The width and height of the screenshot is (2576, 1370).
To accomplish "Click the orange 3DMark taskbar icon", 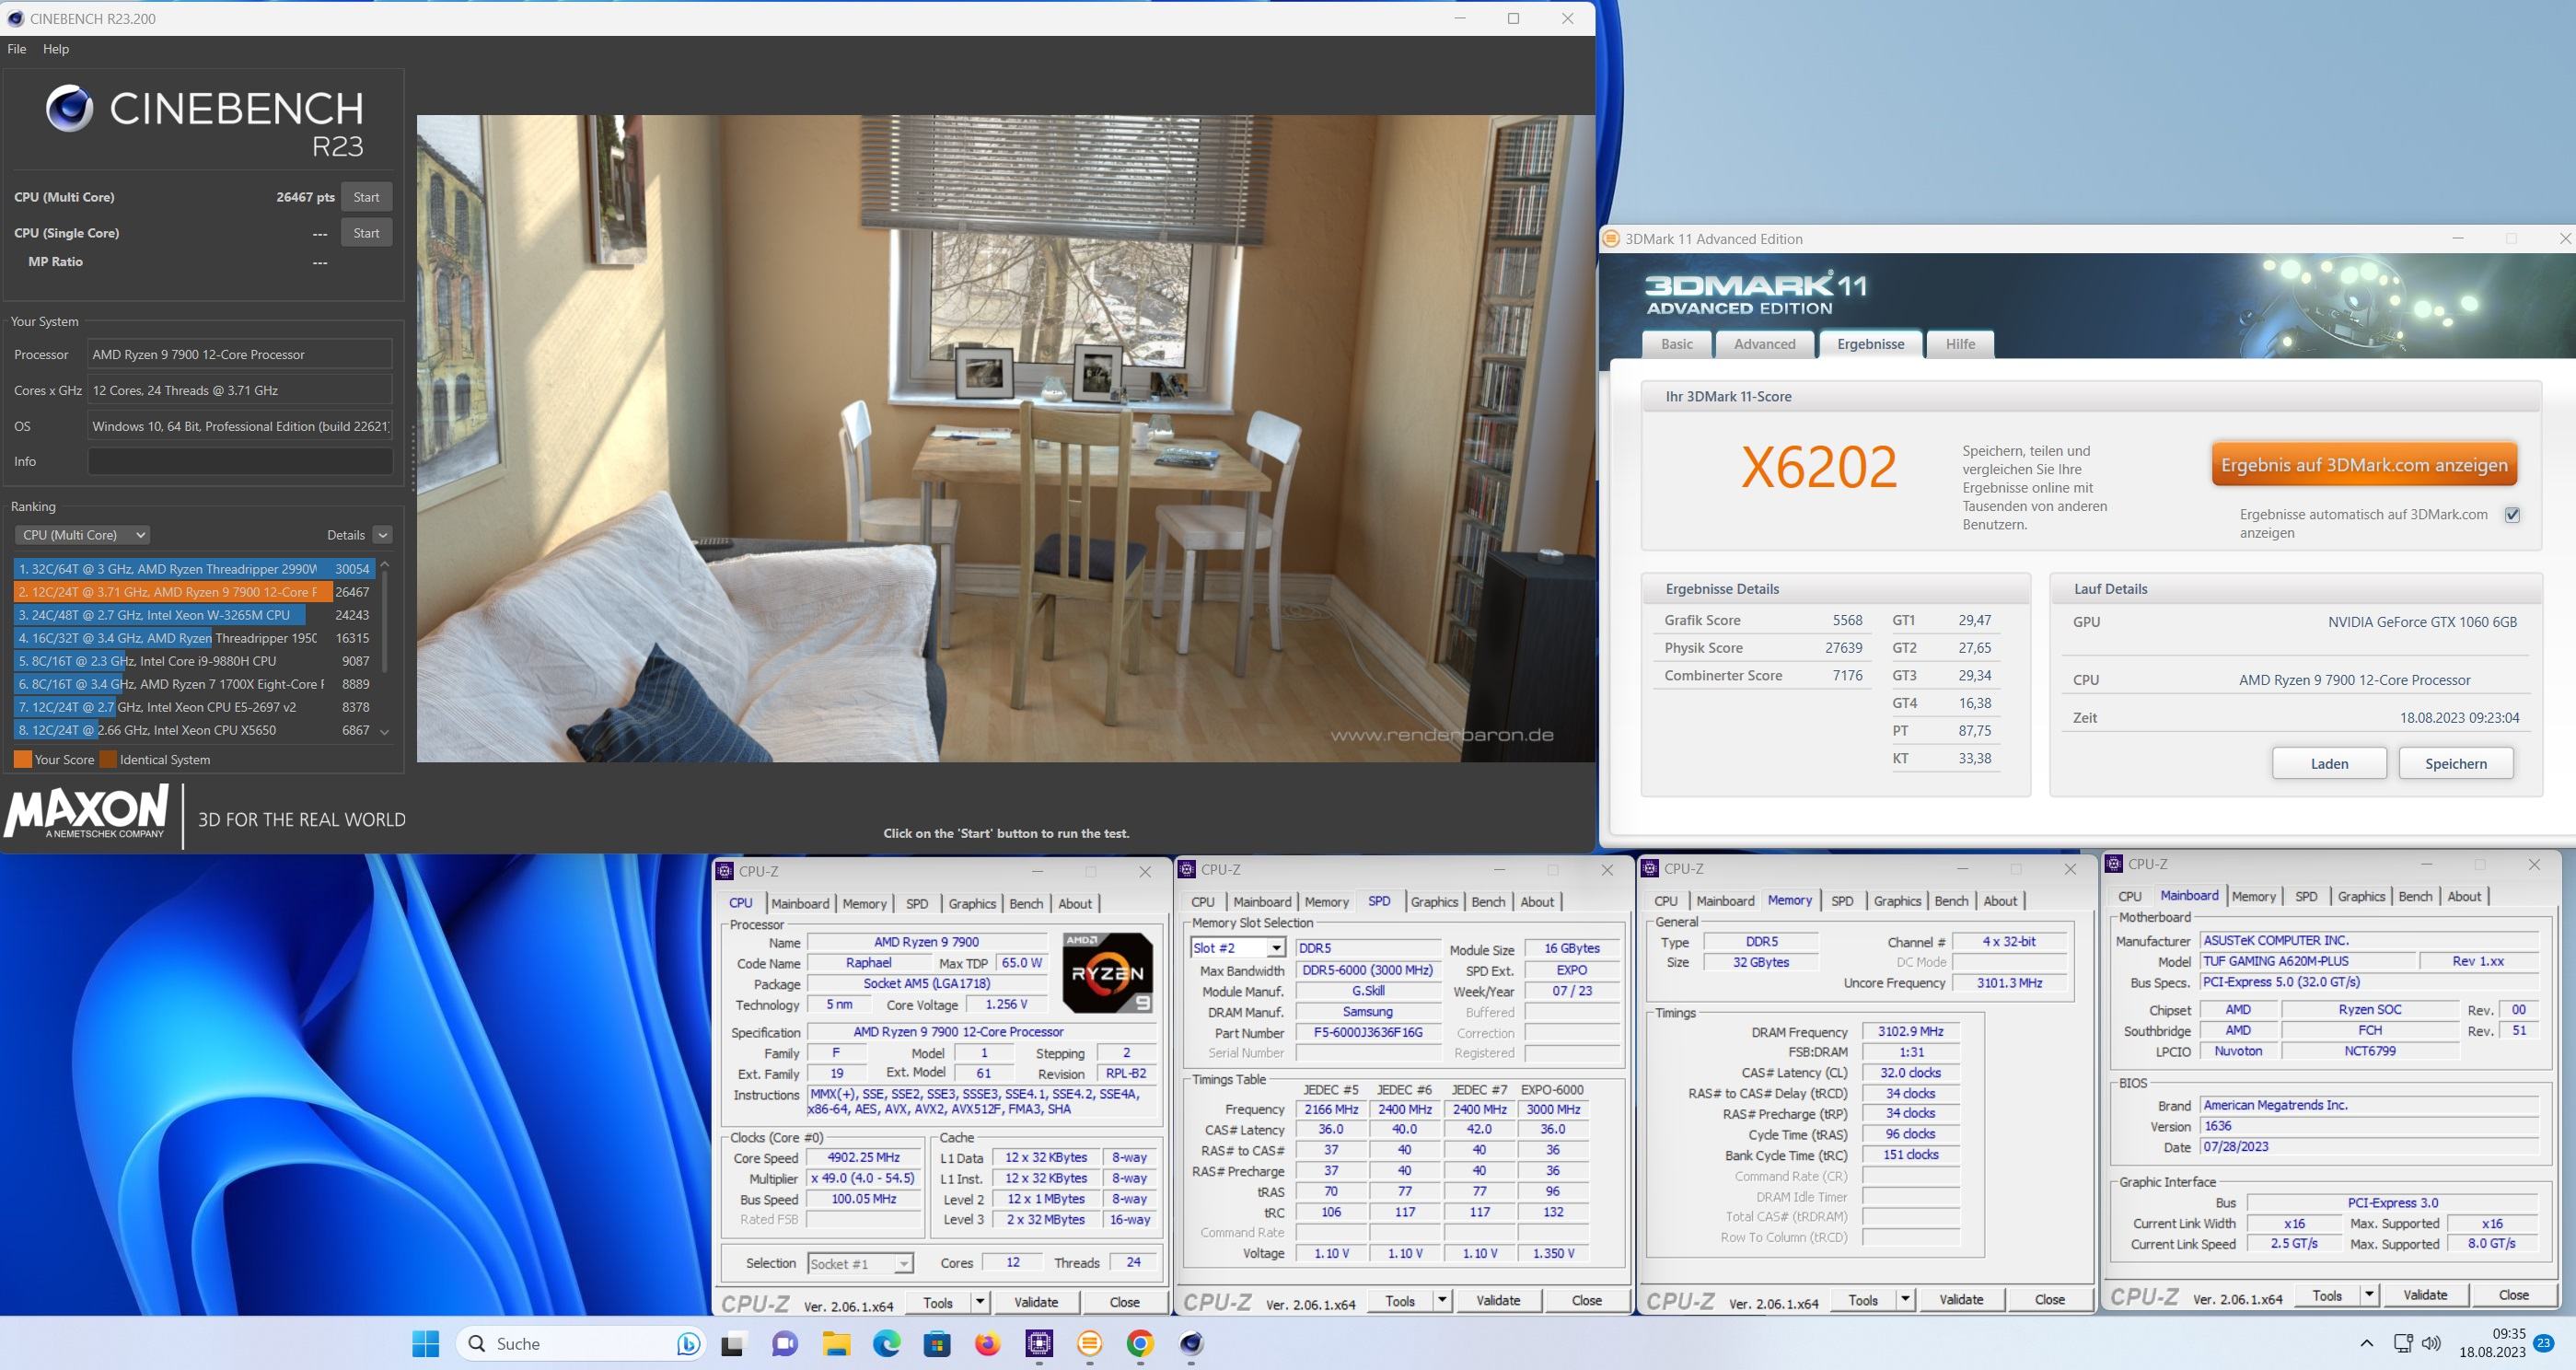I will (1089, 1343).
